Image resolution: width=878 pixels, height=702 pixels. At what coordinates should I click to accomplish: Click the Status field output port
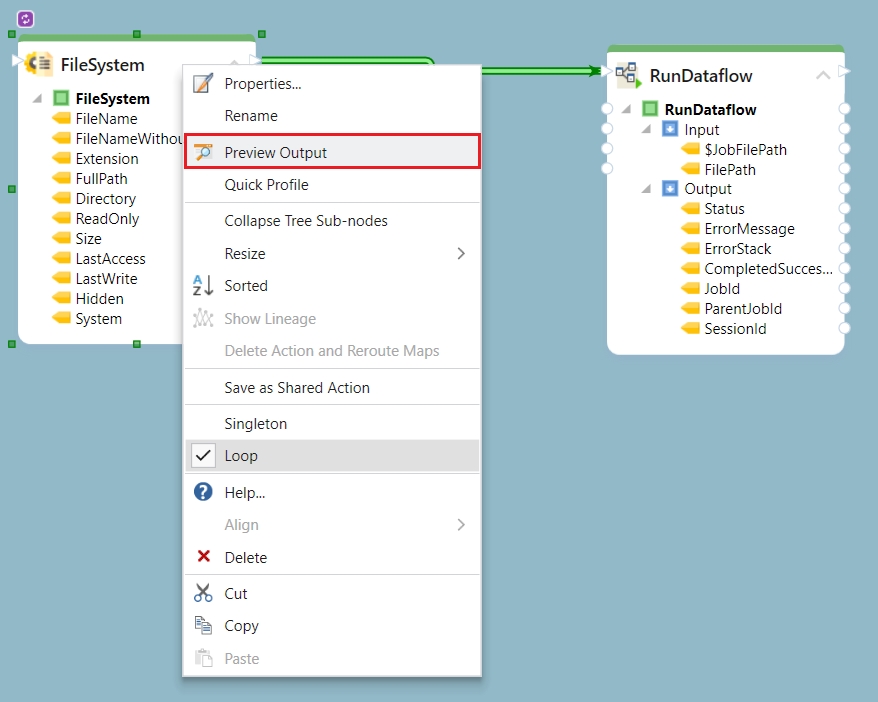pyautogui.click(x=845, y=209)
